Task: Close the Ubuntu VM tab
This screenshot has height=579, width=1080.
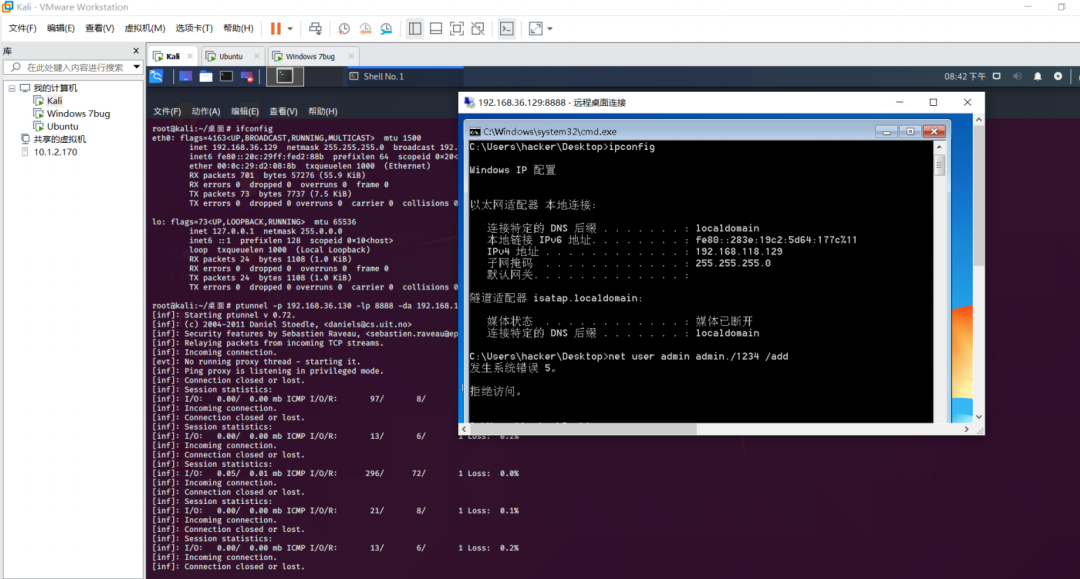Action: (256, 56)
